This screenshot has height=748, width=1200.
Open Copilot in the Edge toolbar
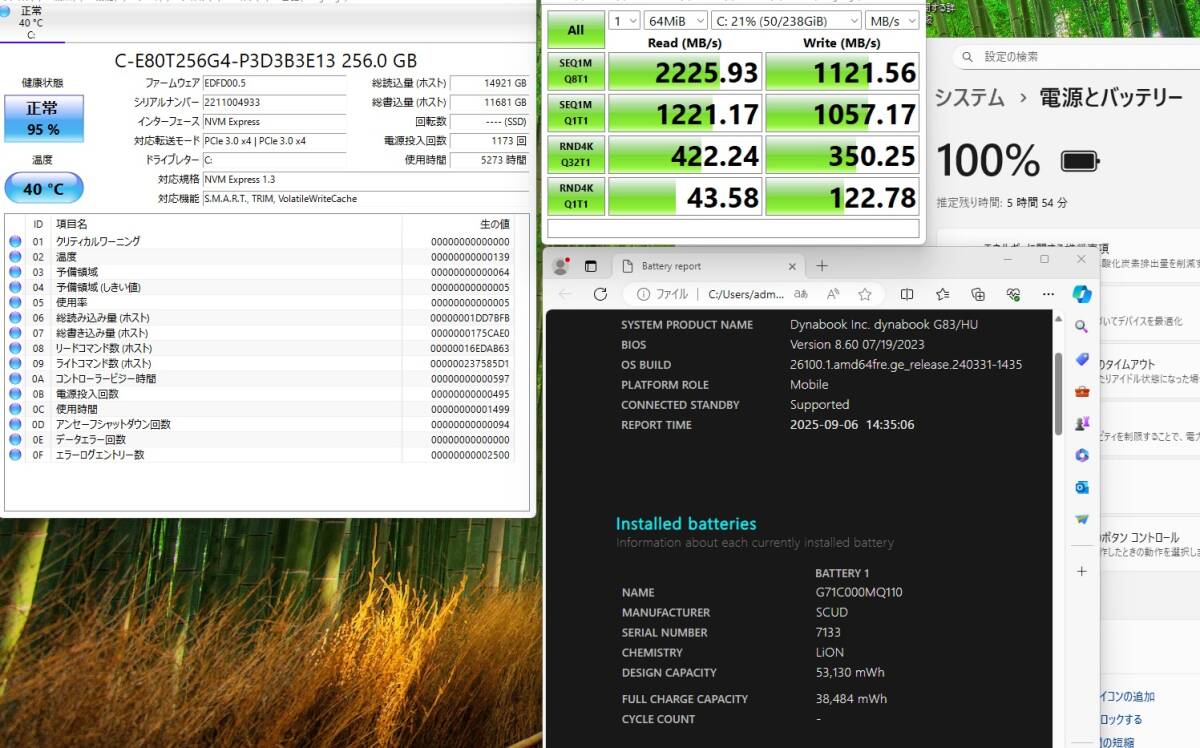click(x=1081, y=294)
